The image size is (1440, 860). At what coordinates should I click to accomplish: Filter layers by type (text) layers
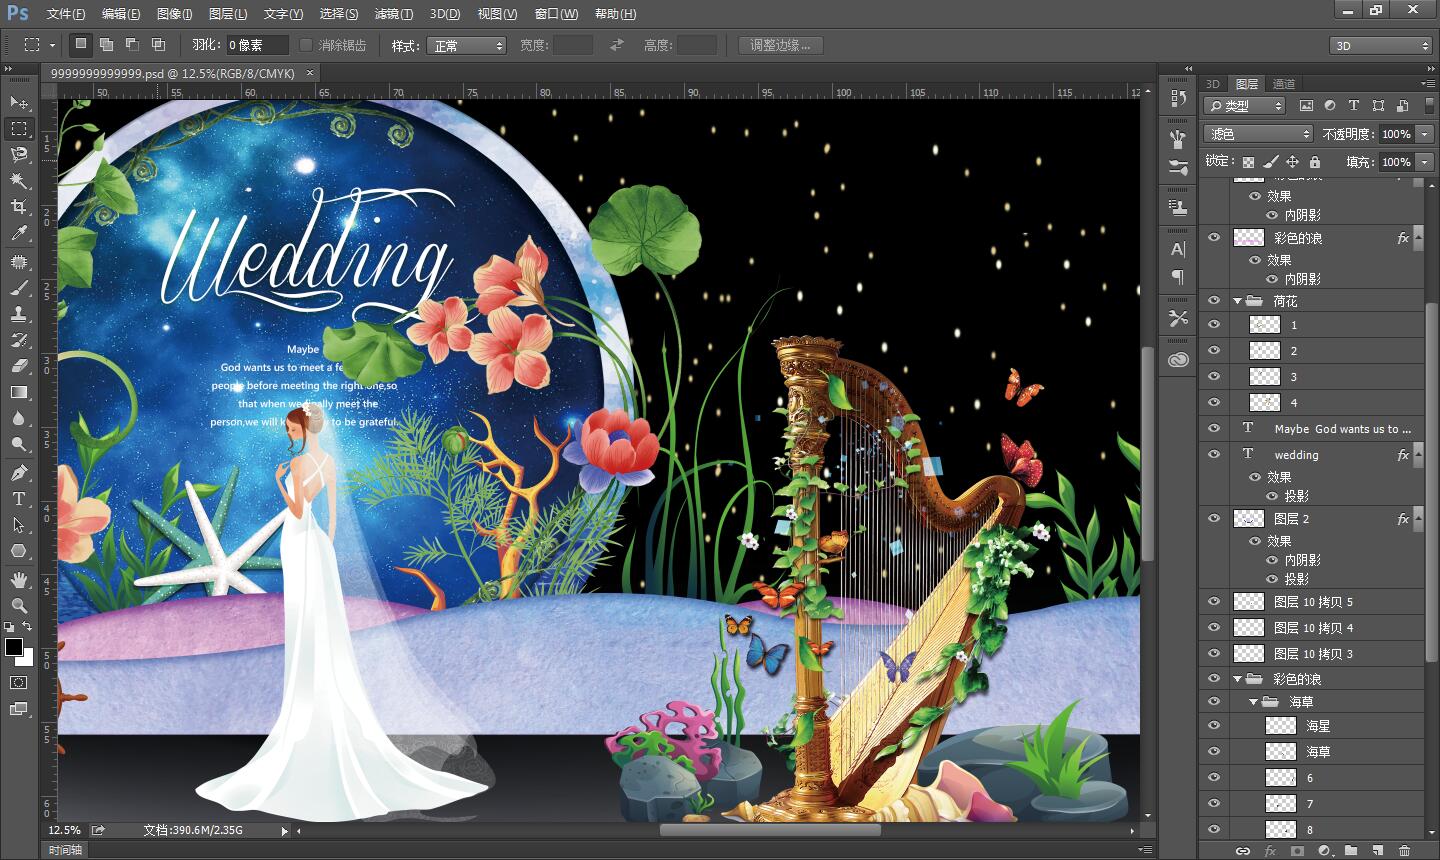(x=1354, y=106)
